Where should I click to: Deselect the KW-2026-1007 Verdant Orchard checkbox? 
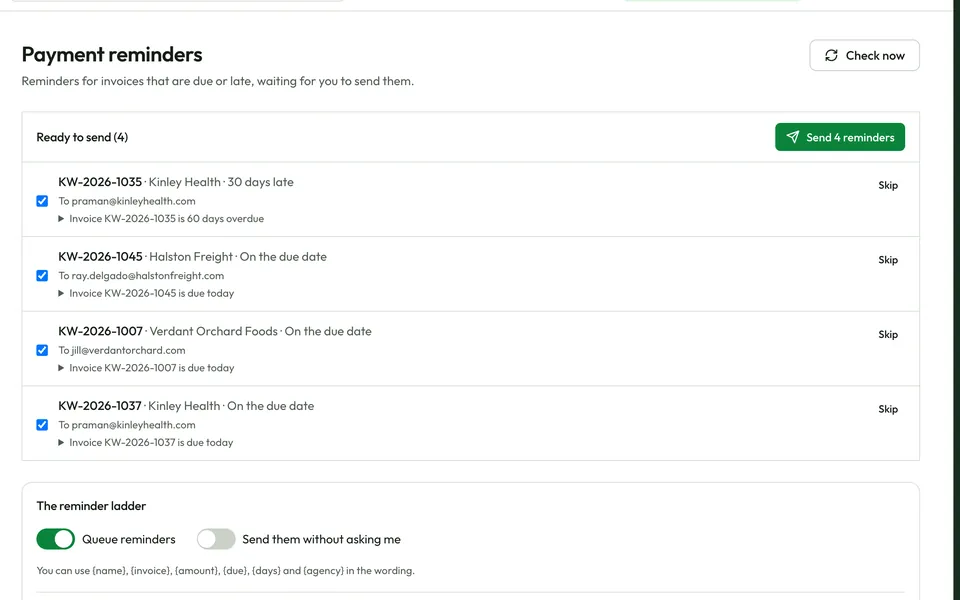click(x=42, y=350)
